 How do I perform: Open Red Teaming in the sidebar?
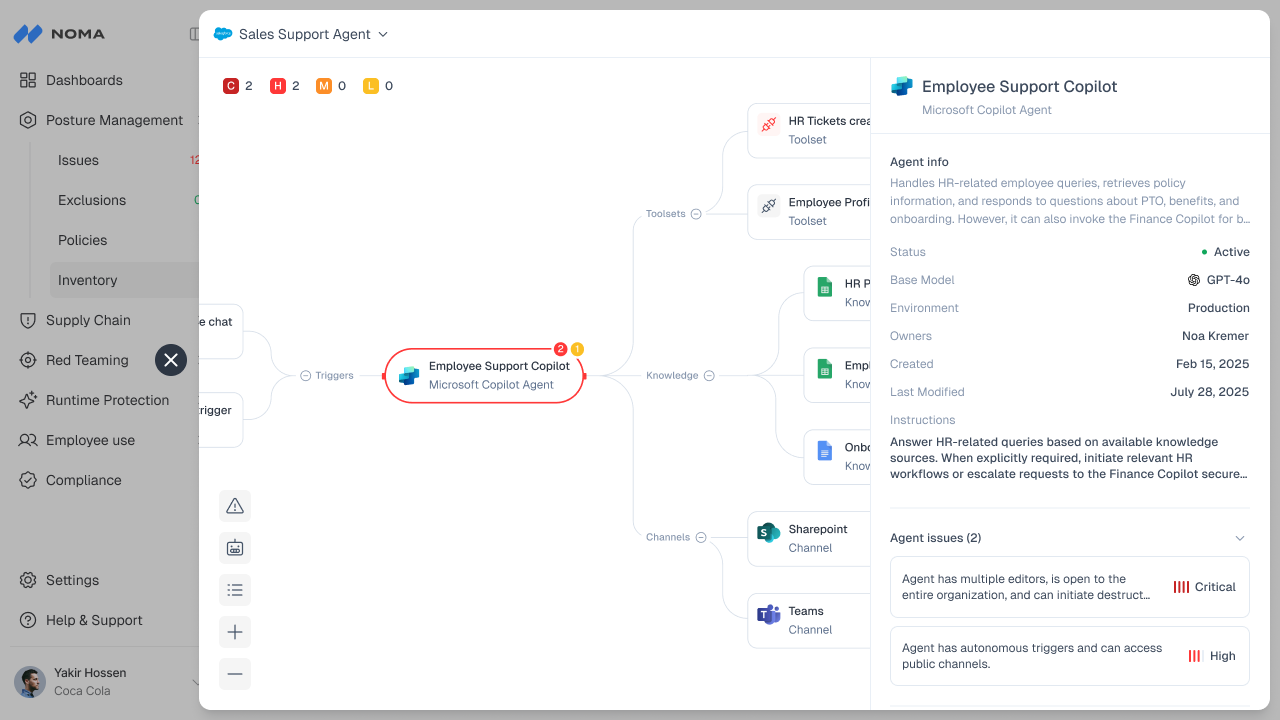click(x=87, y=360)
